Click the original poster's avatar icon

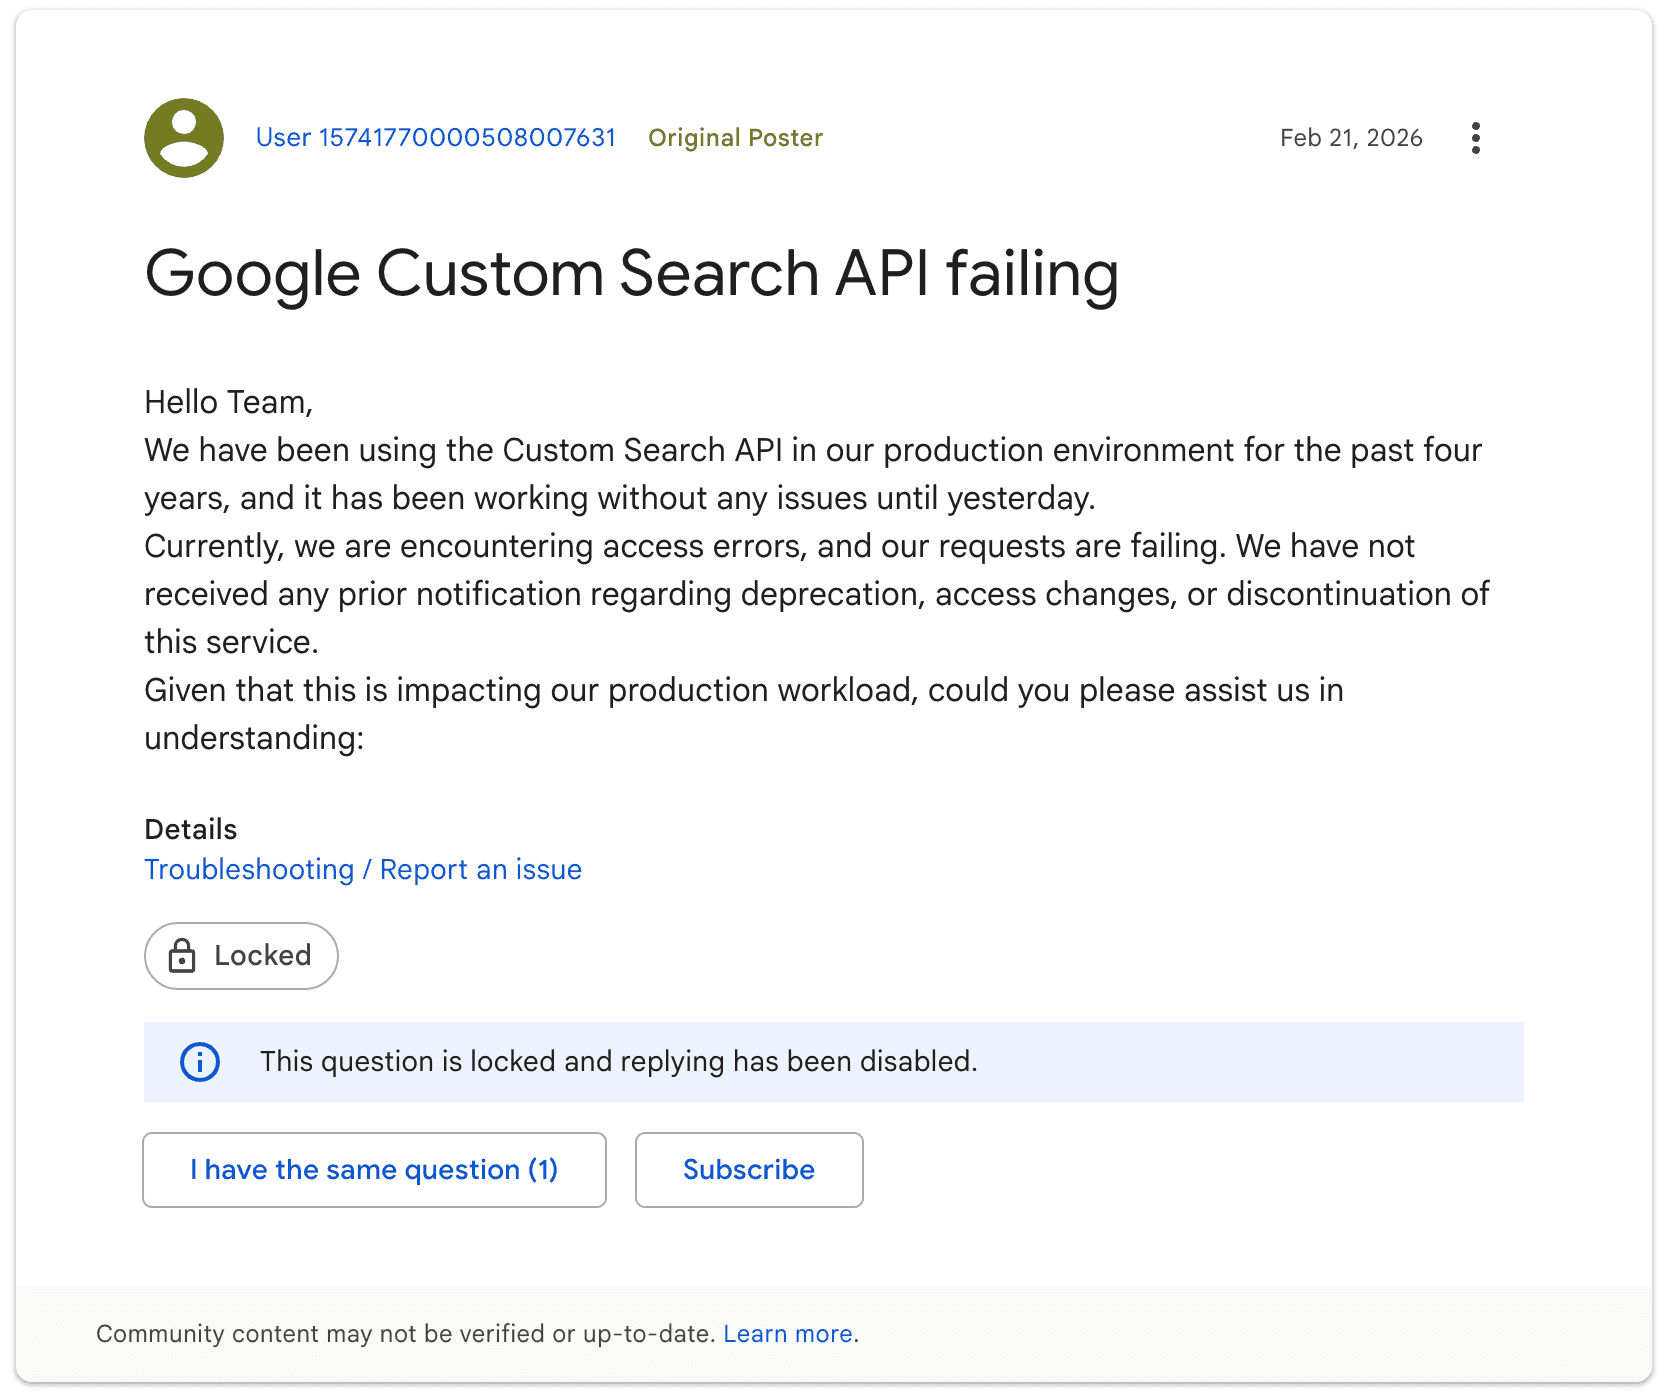point(184,138)
